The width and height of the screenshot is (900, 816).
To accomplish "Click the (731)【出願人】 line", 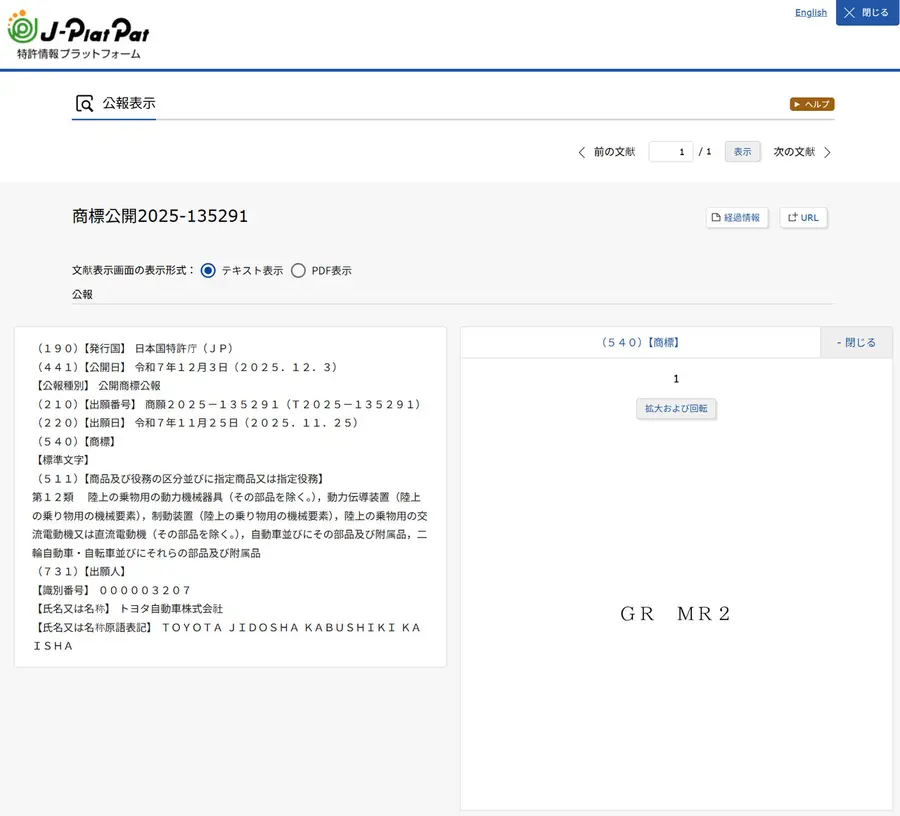I will [x=80, y=572].
